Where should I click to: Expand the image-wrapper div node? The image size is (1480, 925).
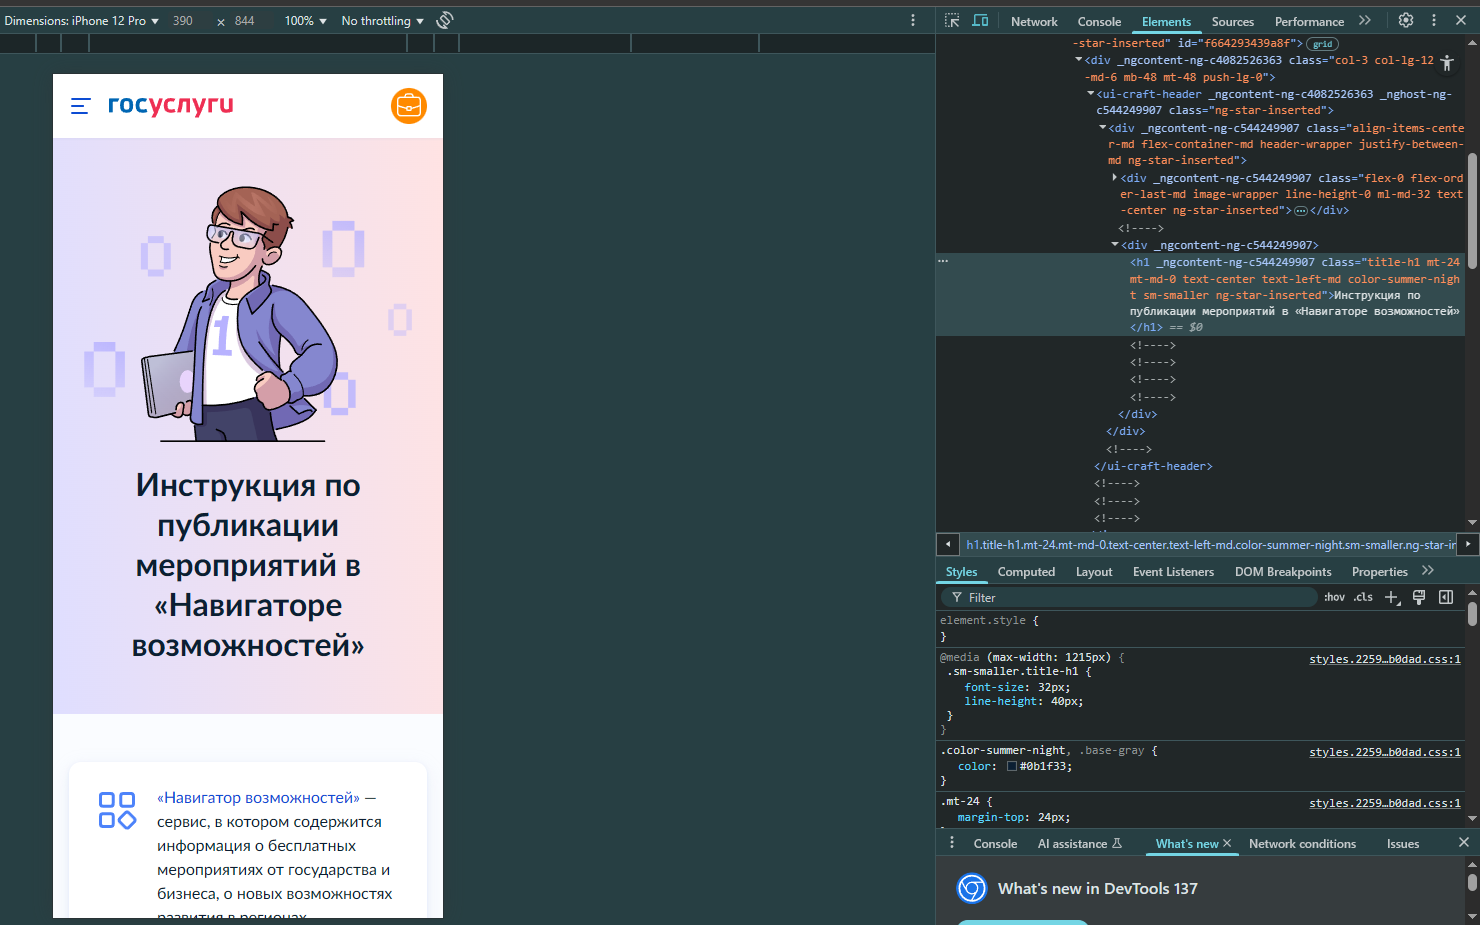coord(1115,178)
